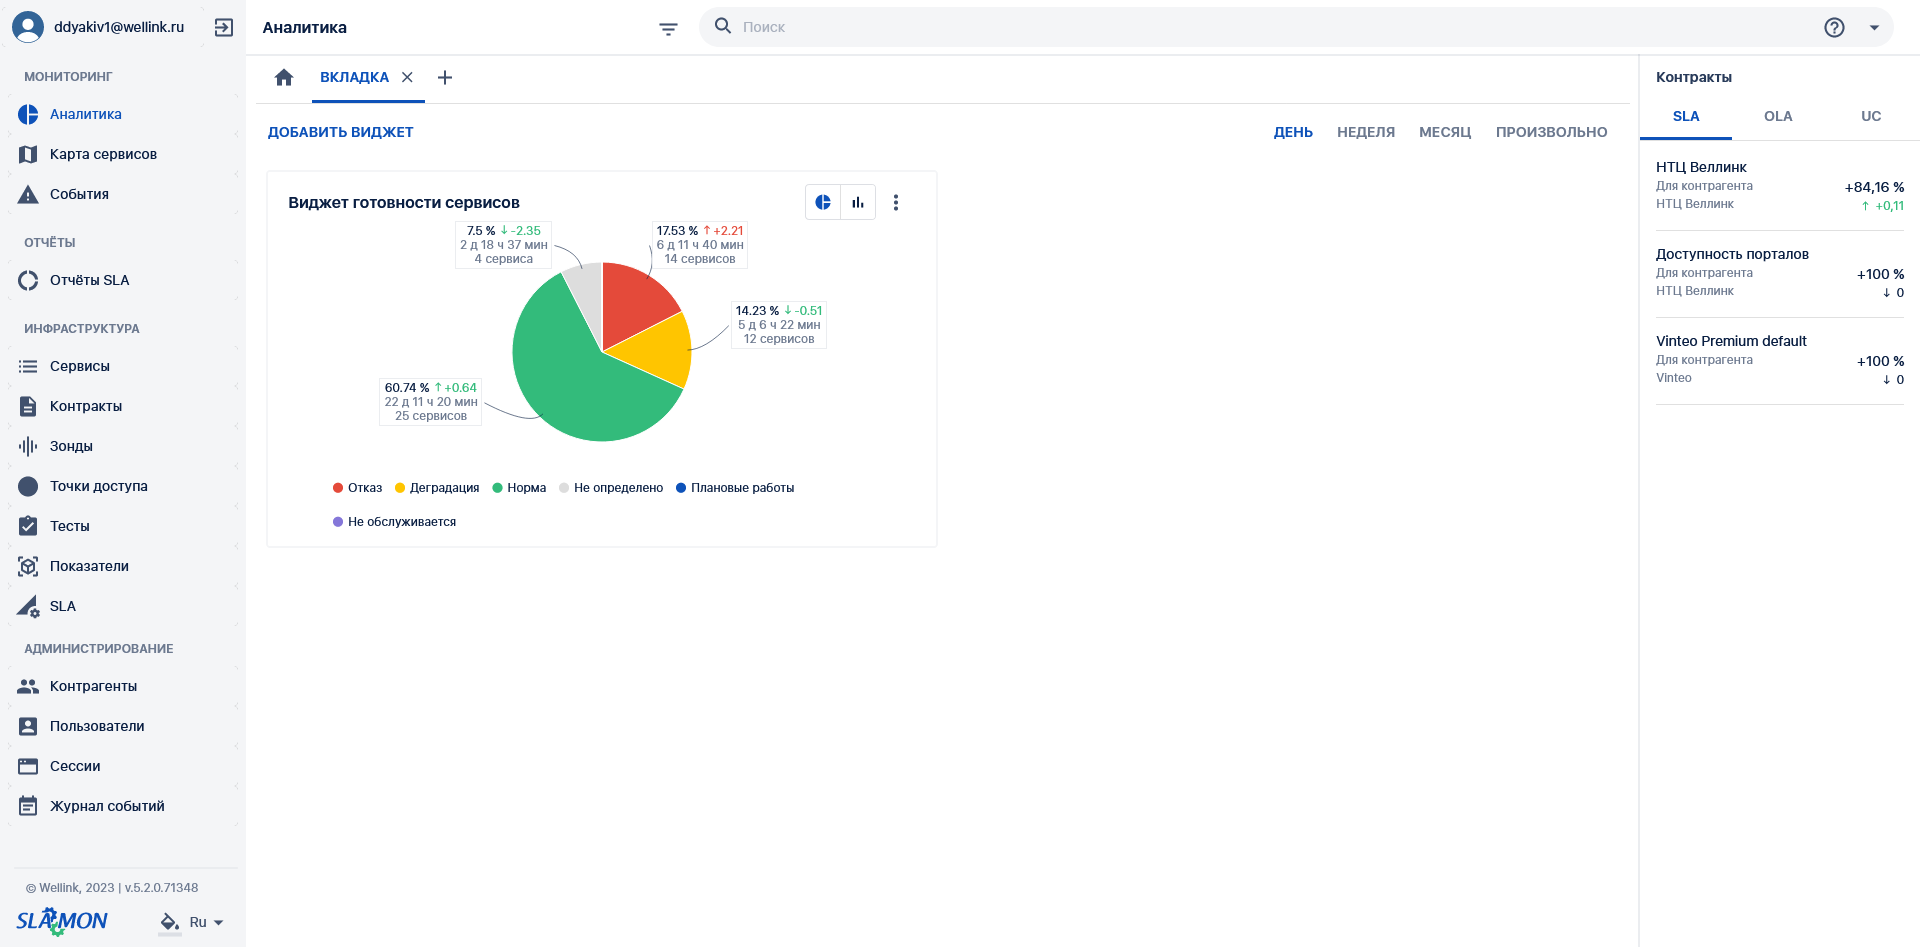Switch to the OLA contracts tab
Screen dimensions: 1920x947
click(x=1778, y=116)
